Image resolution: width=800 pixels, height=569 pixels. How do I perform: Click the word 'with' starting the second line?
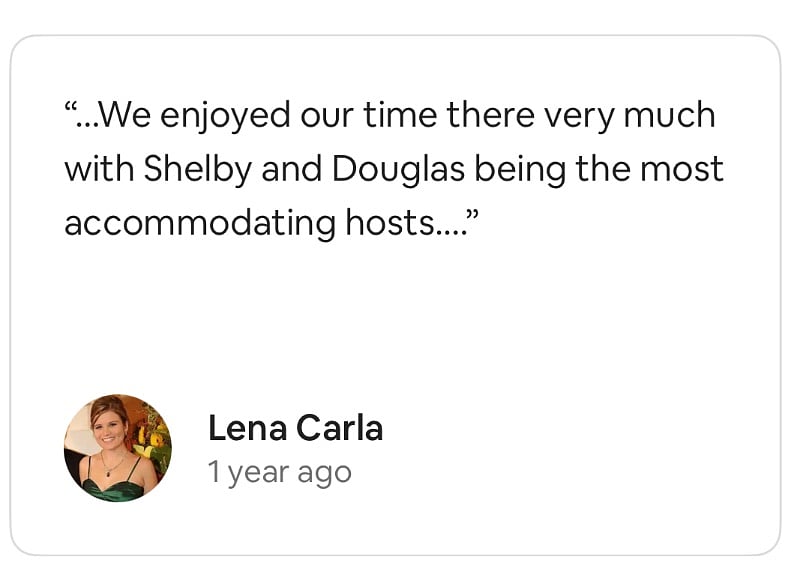(99, 169)
